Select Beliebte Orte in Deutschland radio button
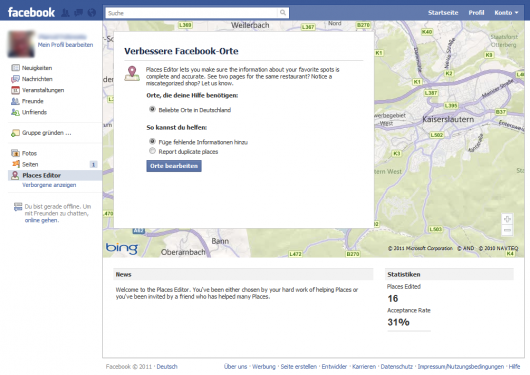The width and height of the screenshot is (530, 375). (152, 109)
